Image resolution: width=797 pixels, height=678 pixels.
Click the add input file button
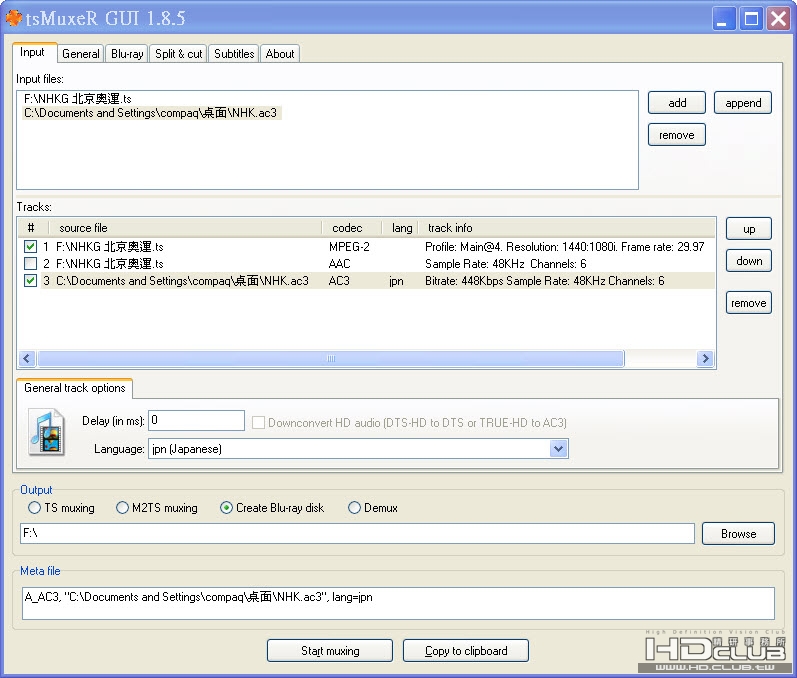677,103
